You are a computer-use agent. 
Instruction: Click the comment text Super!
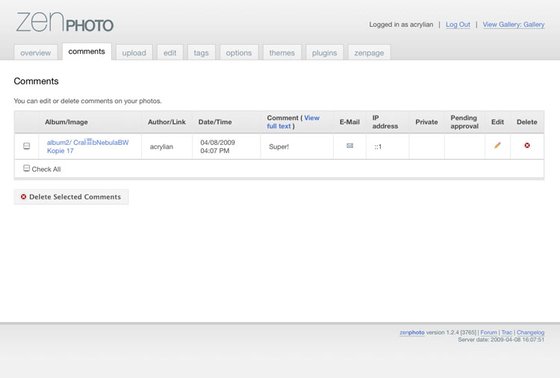point(279,146)
